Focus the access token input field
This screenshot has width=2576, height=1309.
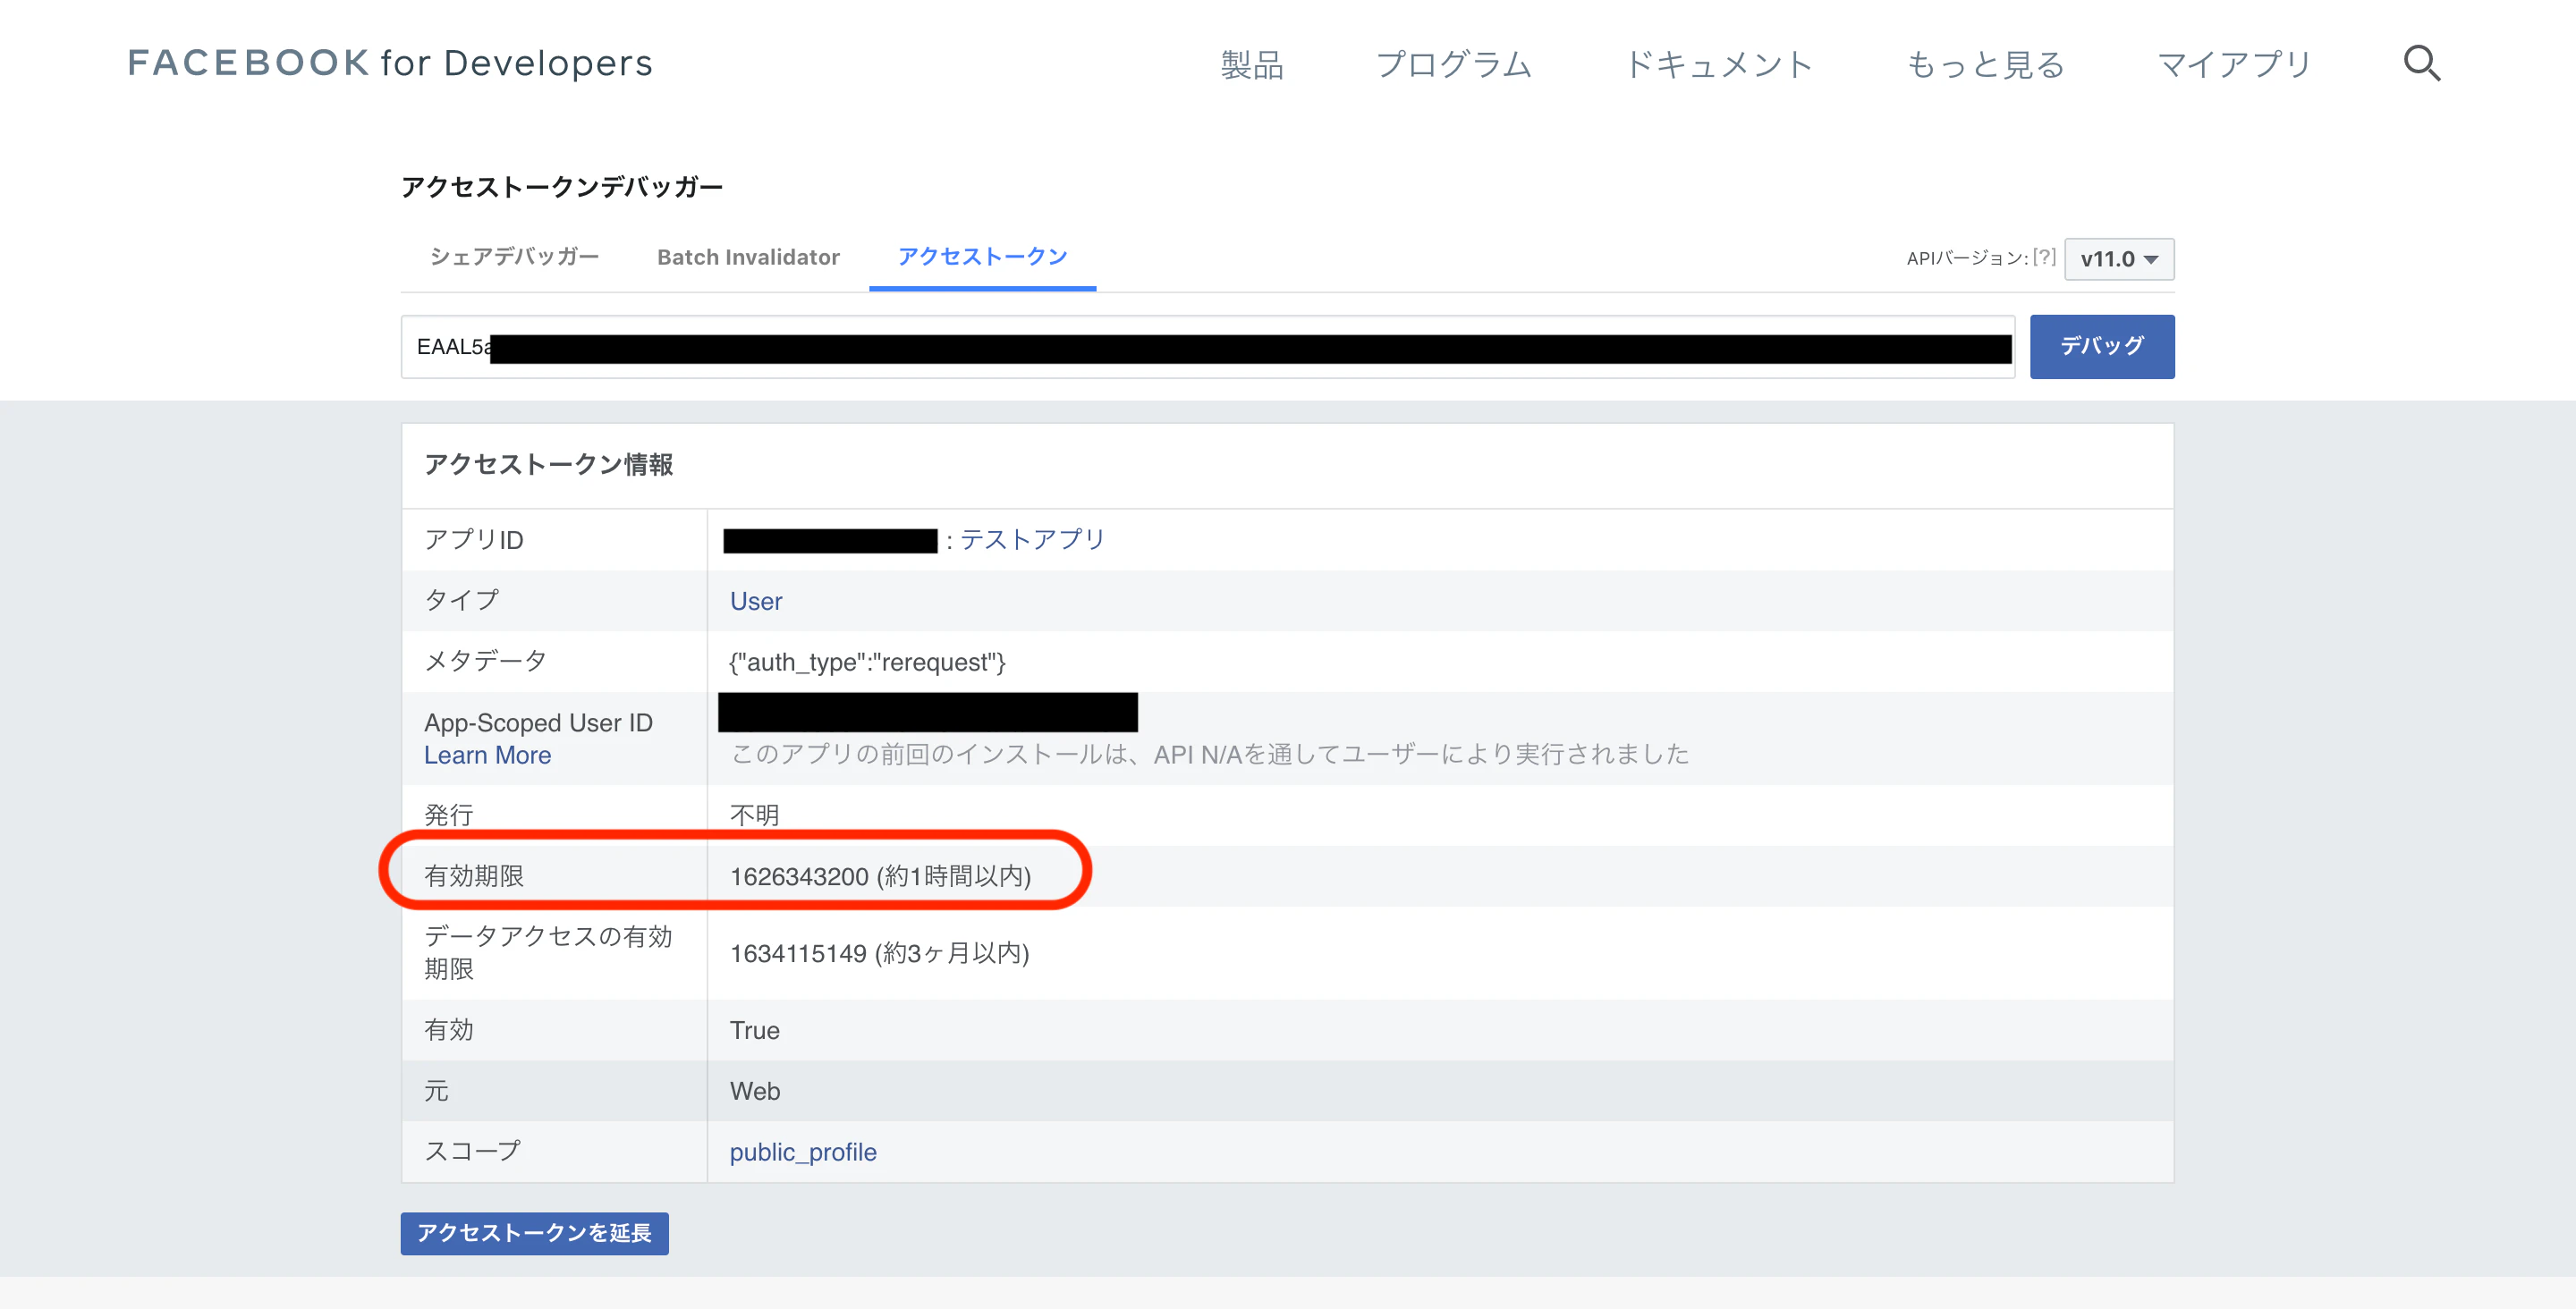click(1207, 347)
